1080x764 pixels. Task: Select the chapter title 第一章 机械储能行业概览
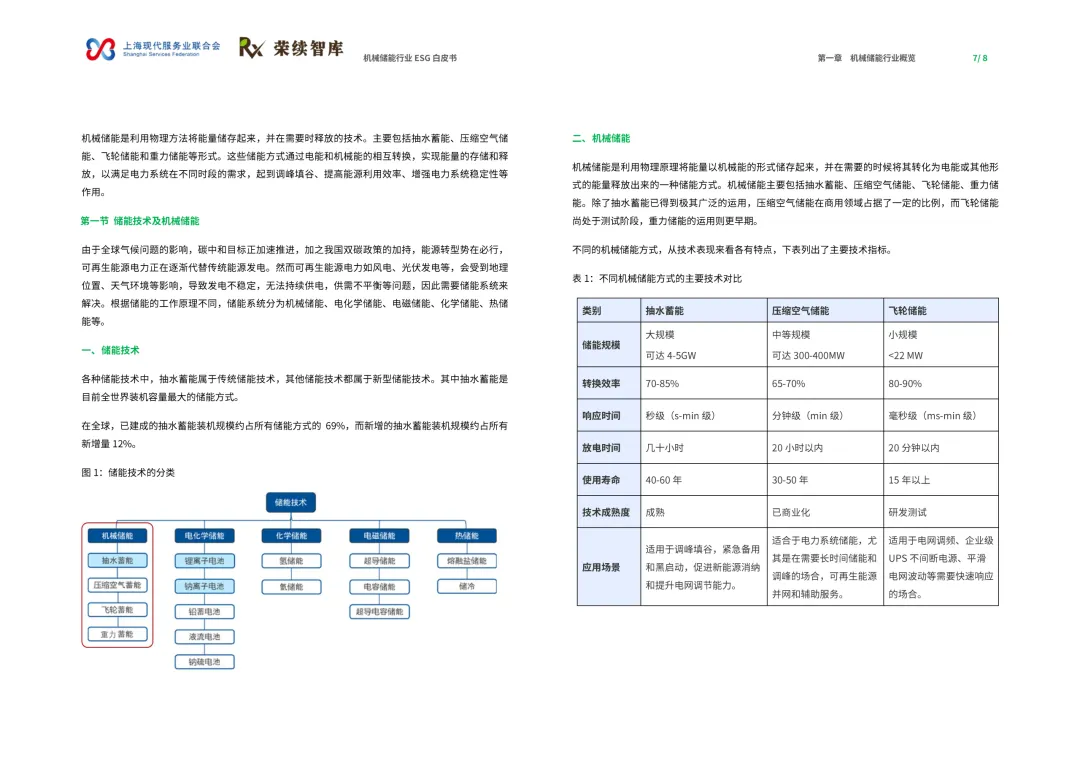(866, 58)
